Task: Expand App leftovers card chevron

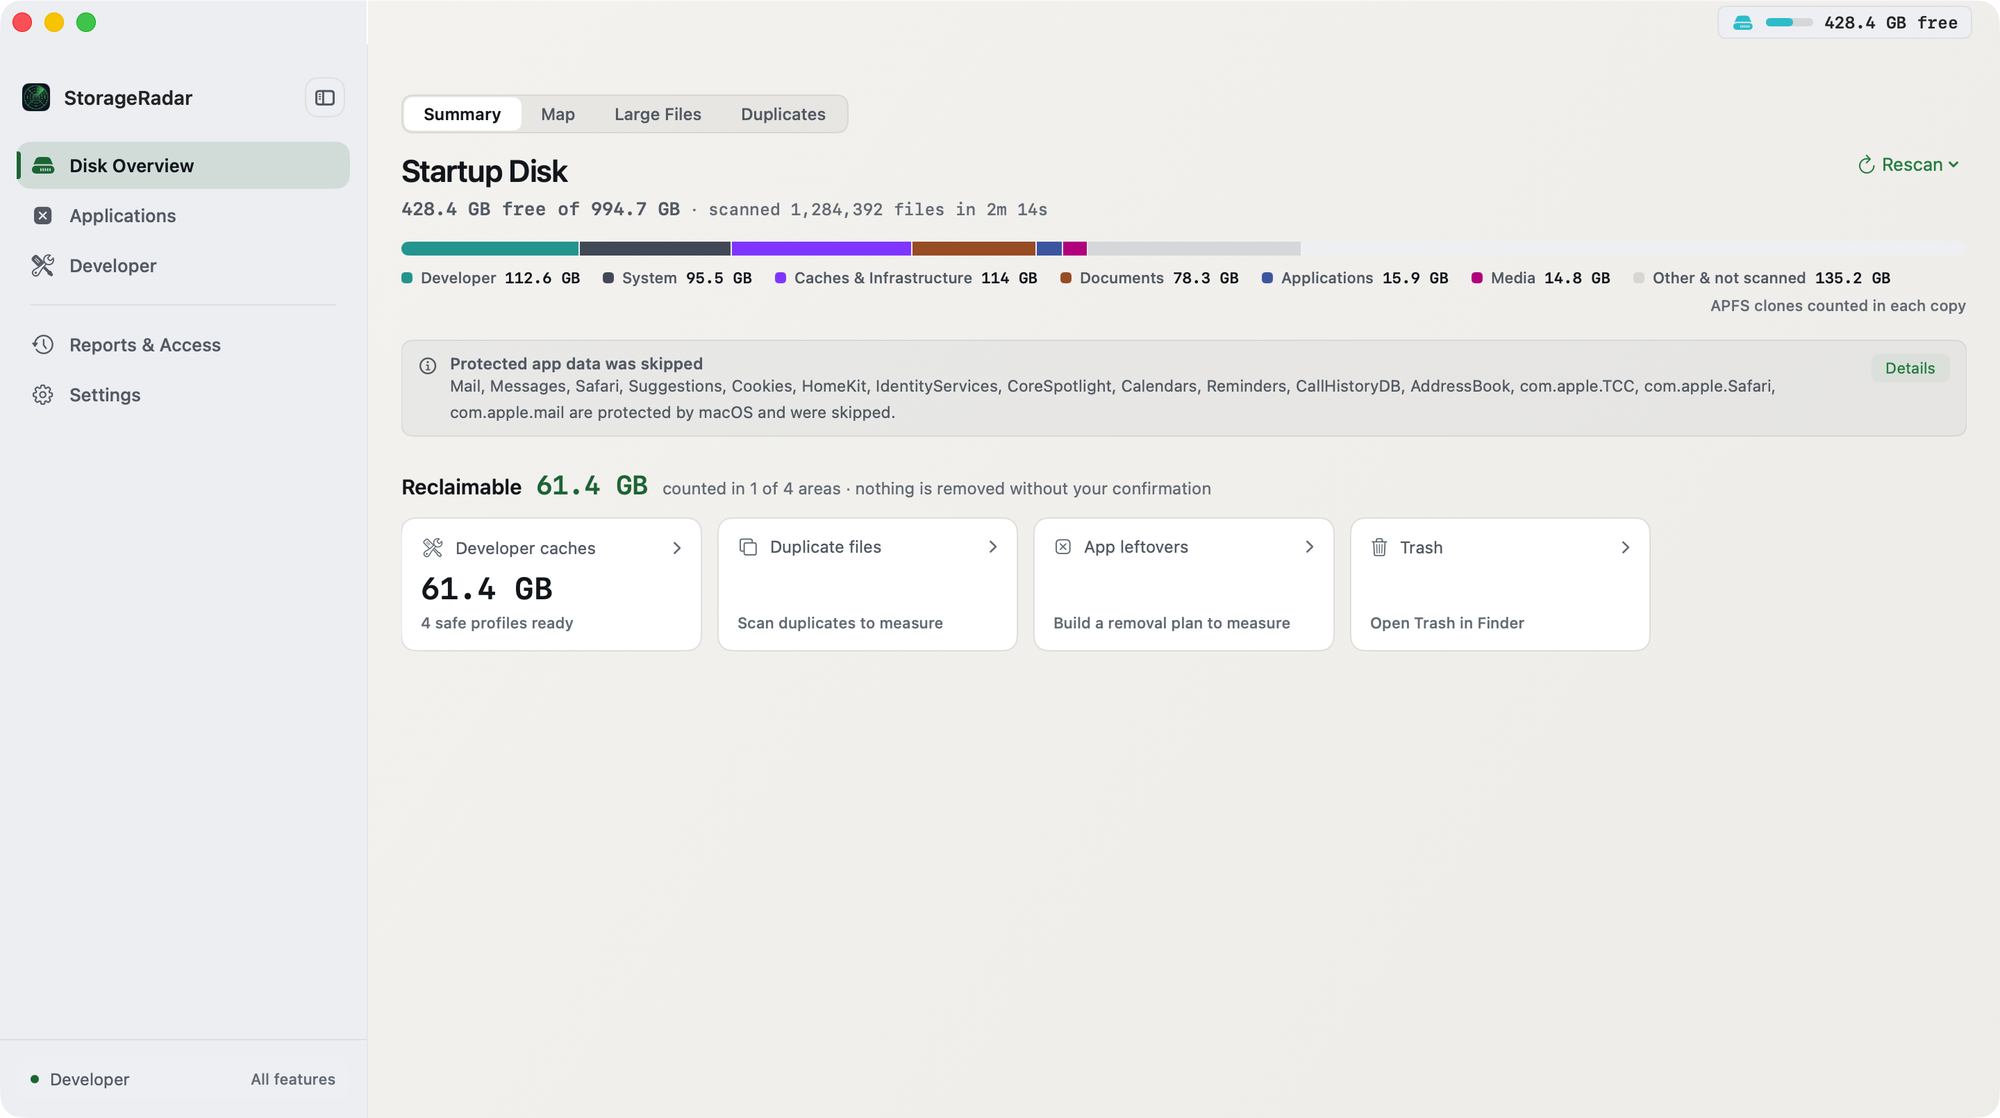Action: tap(1309, 547)
